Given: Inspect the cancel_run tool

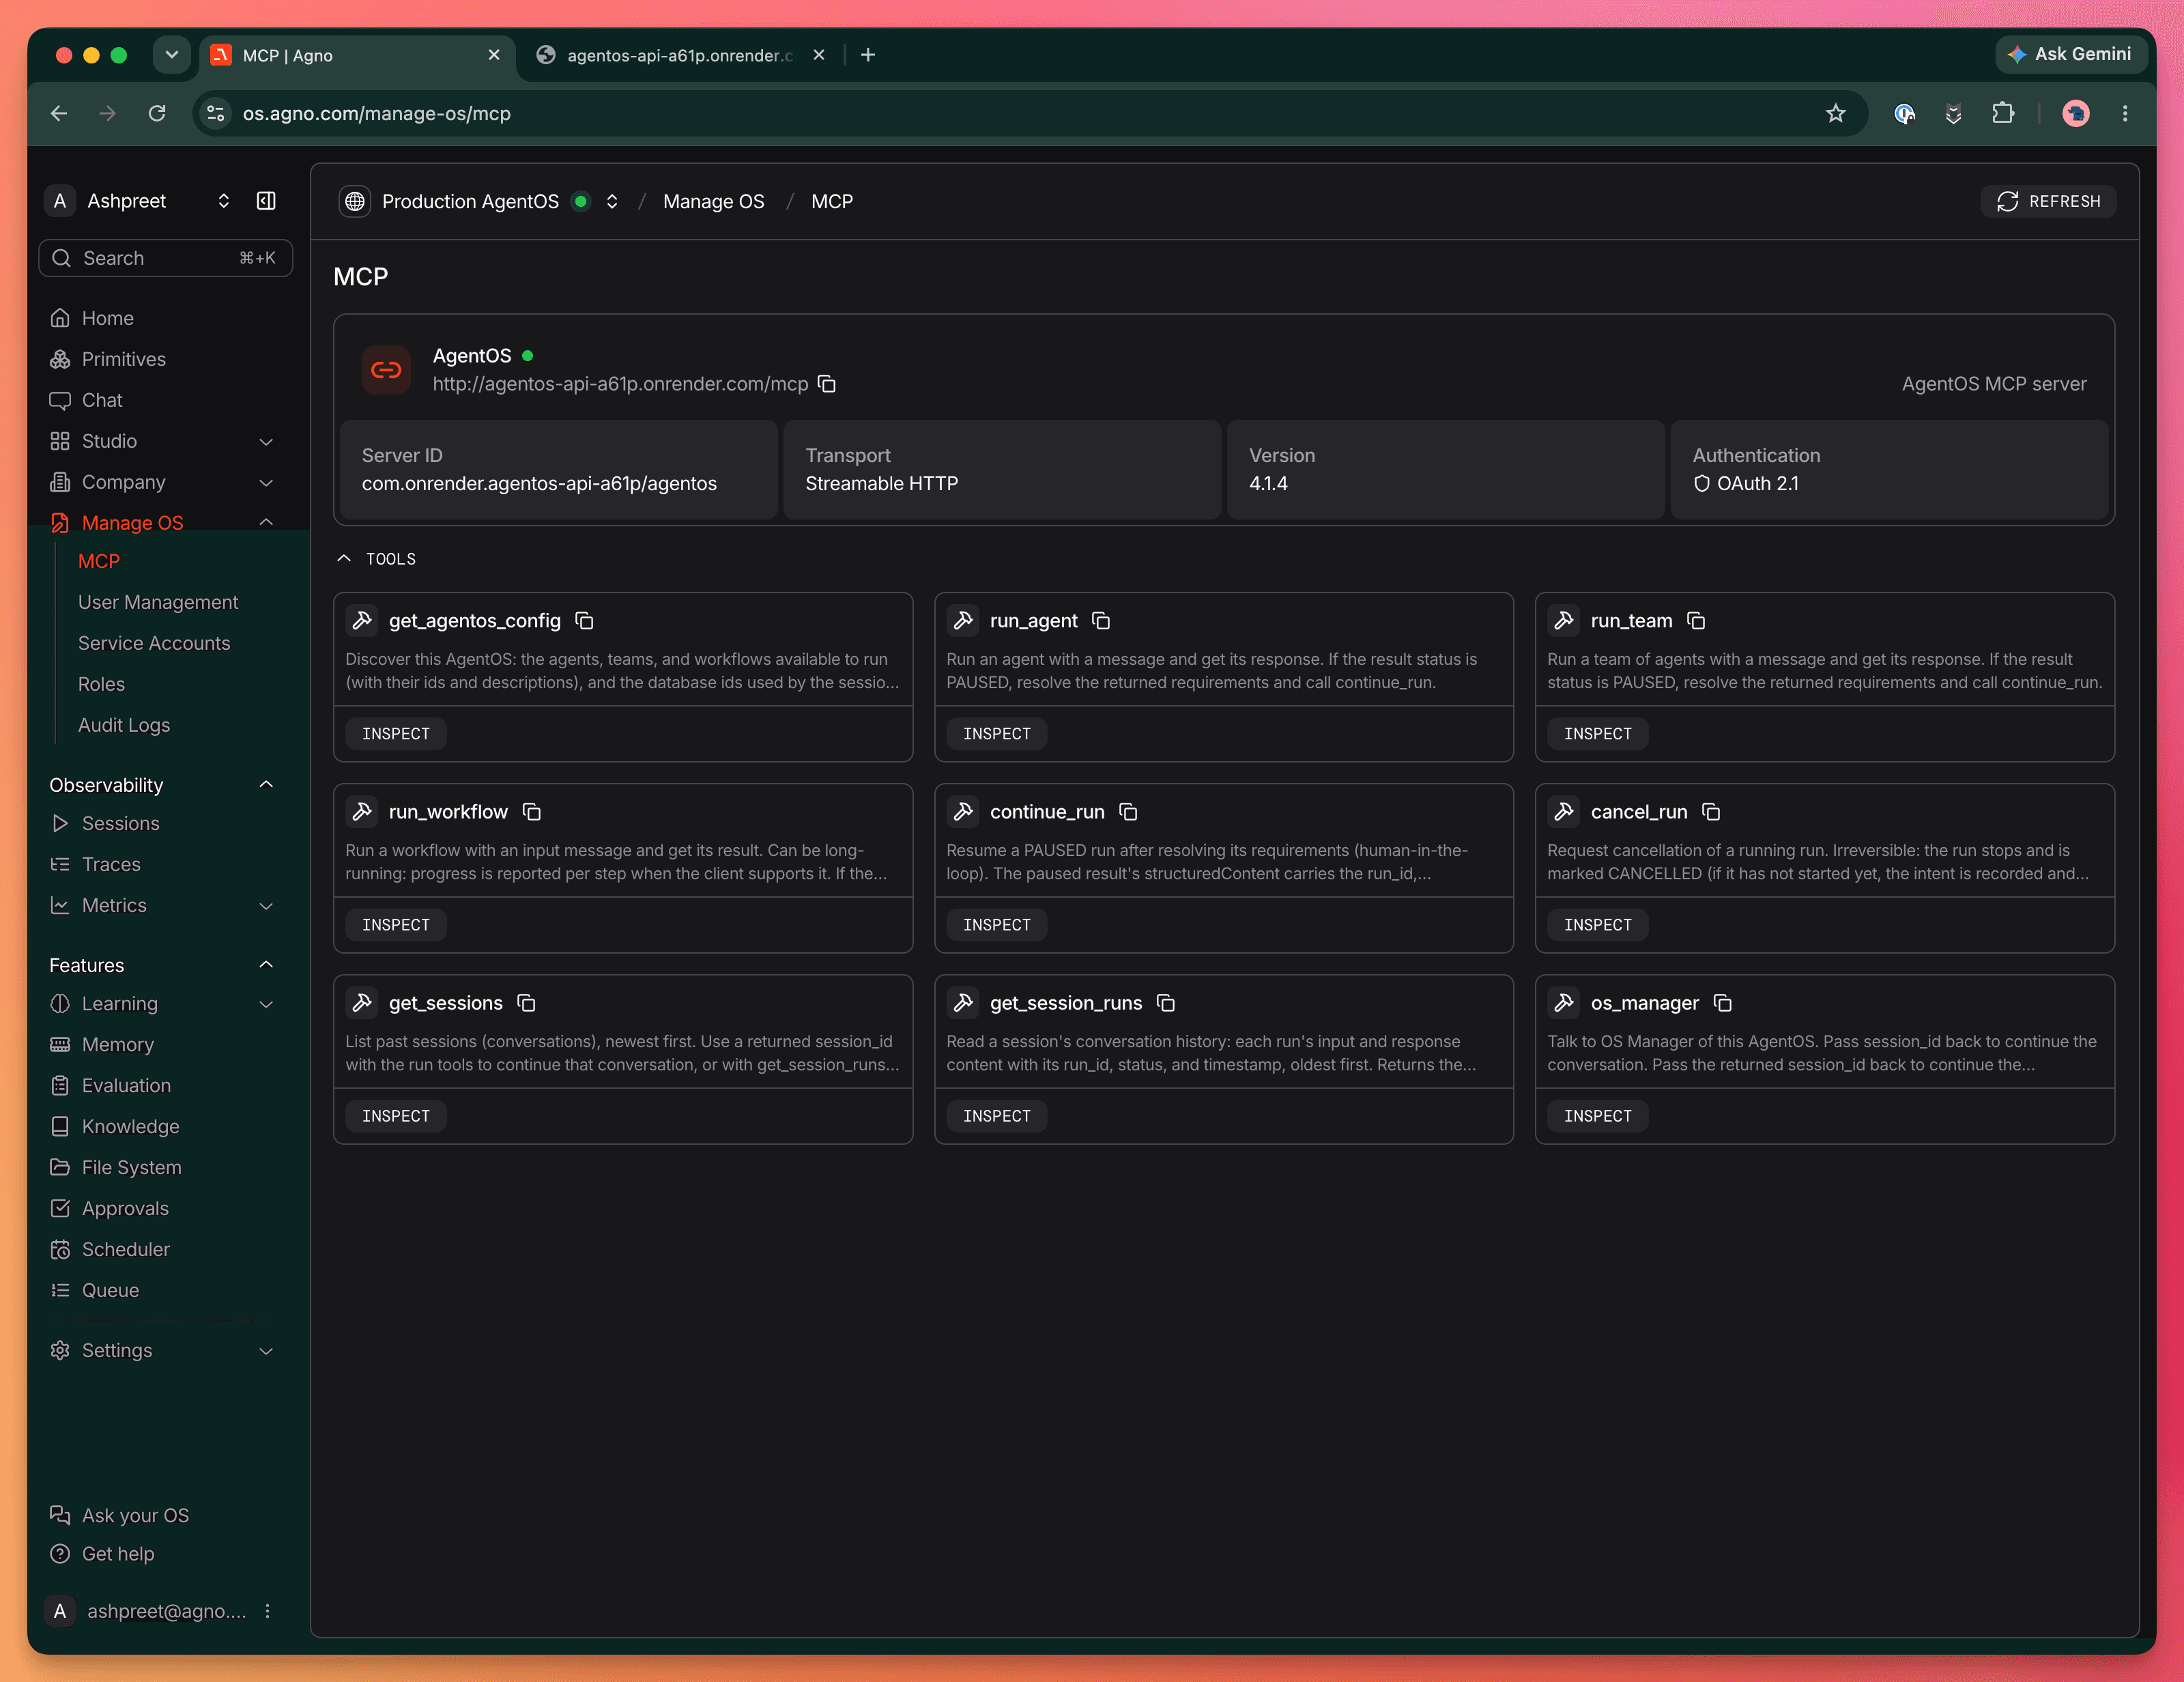Looking at the screenshot, I should tap(1597, 925).
